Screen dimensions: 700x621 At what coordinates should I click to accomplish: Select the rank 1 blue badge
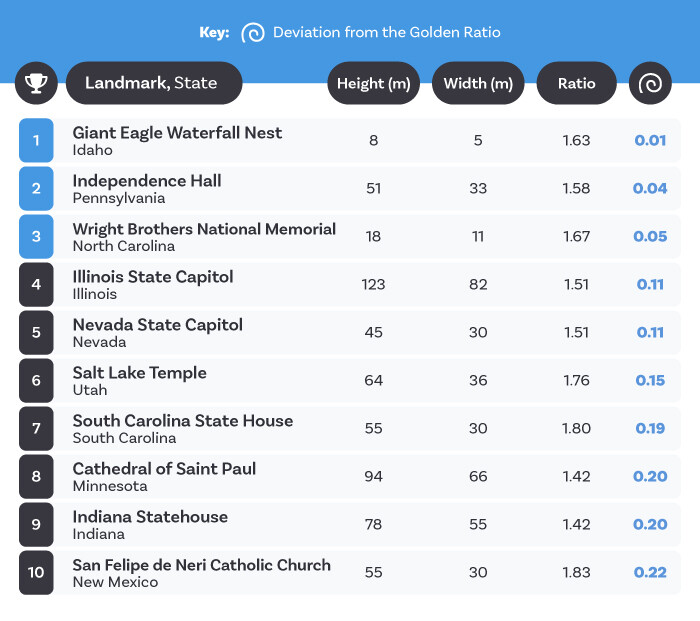36,140
